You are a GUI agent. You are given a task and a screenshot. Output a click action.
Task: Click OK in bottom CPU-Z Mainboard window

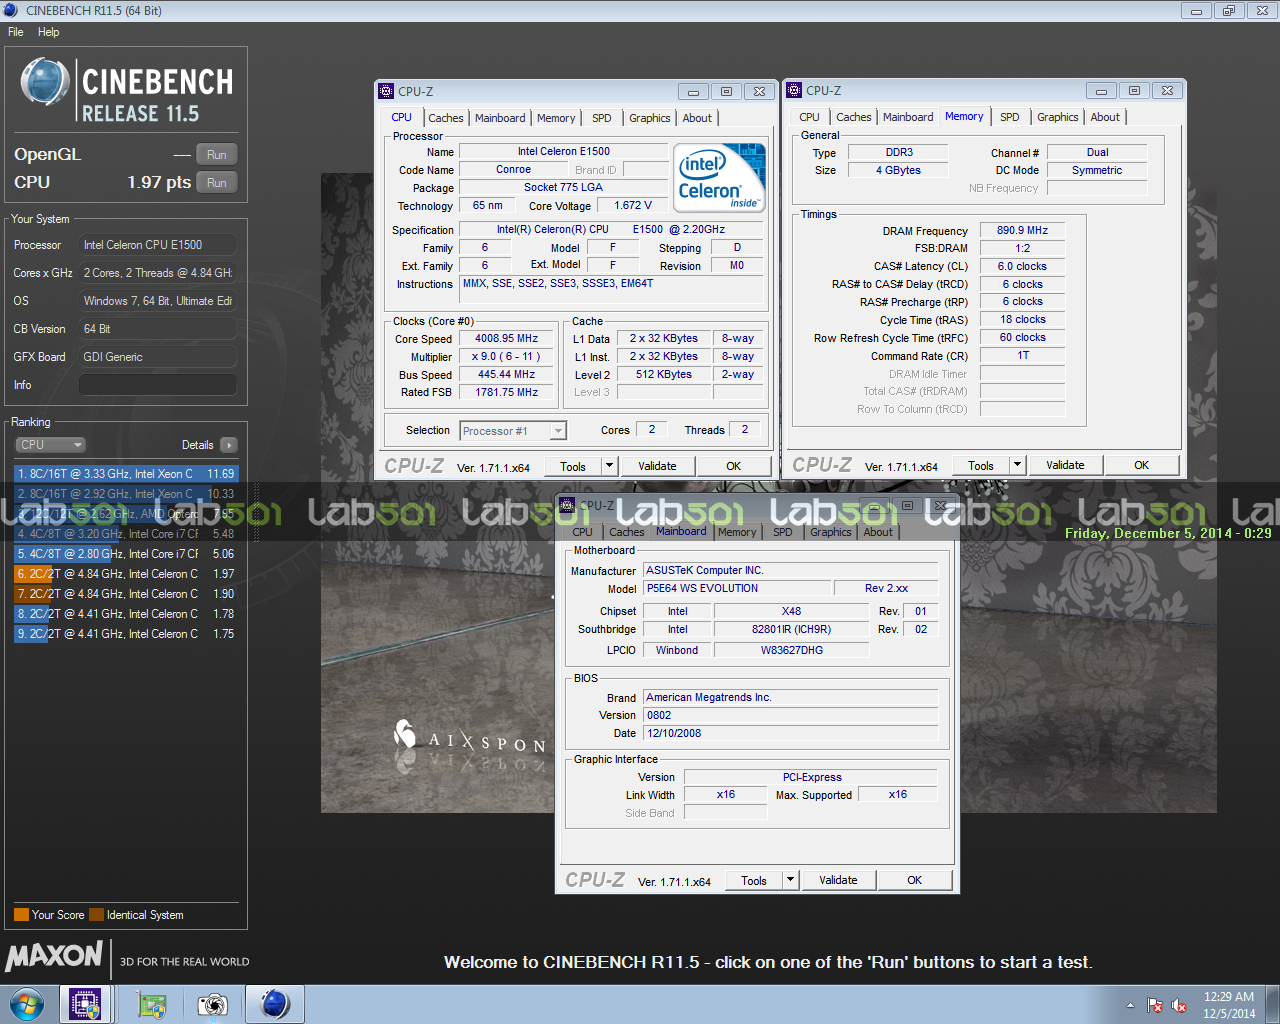[915, 880]
